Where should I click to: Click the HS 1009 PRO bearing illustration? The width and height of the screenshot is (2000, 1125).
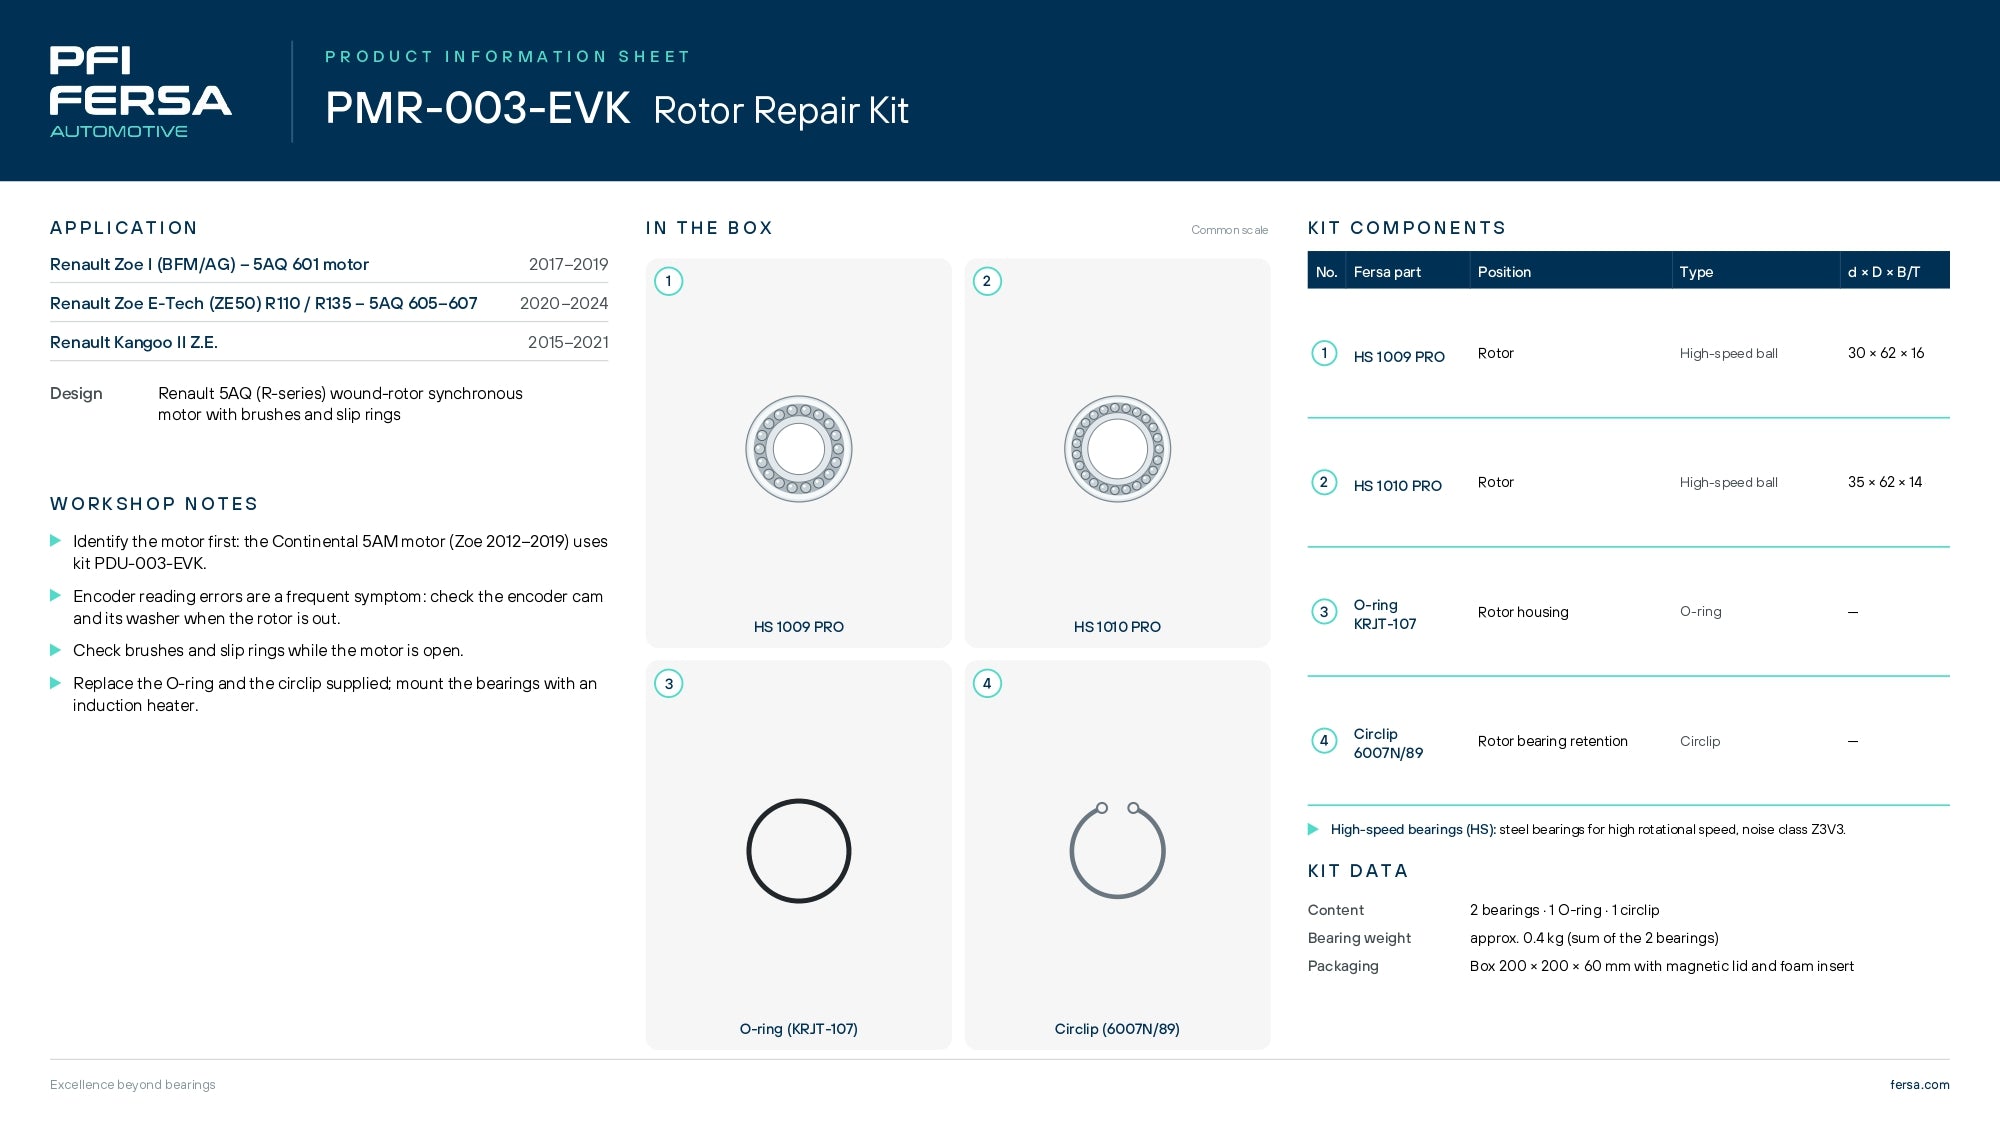799,449
